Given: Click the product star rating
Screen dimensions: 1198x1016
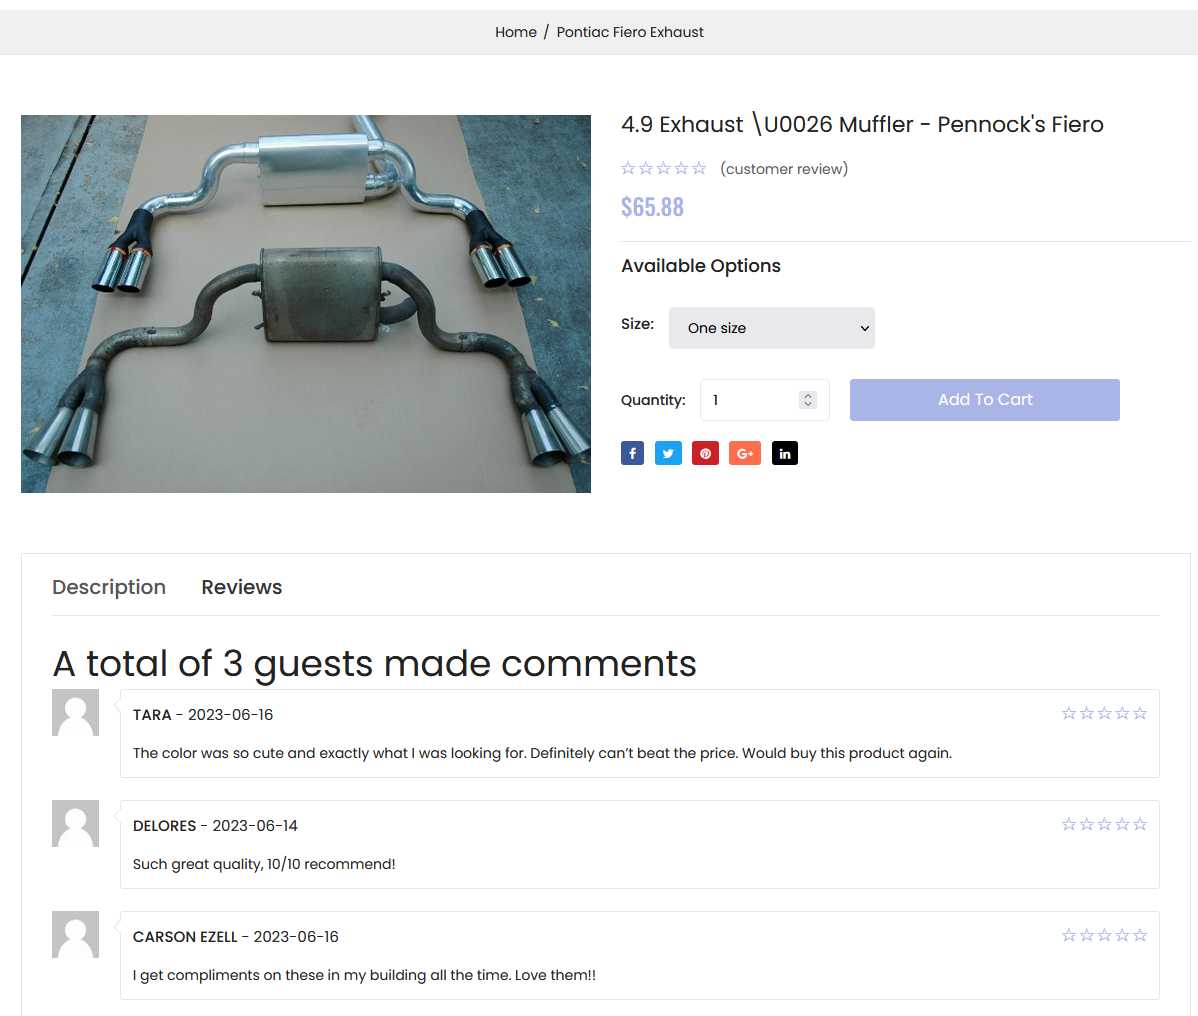Looking at the screenshot, I should coord(663,169).
